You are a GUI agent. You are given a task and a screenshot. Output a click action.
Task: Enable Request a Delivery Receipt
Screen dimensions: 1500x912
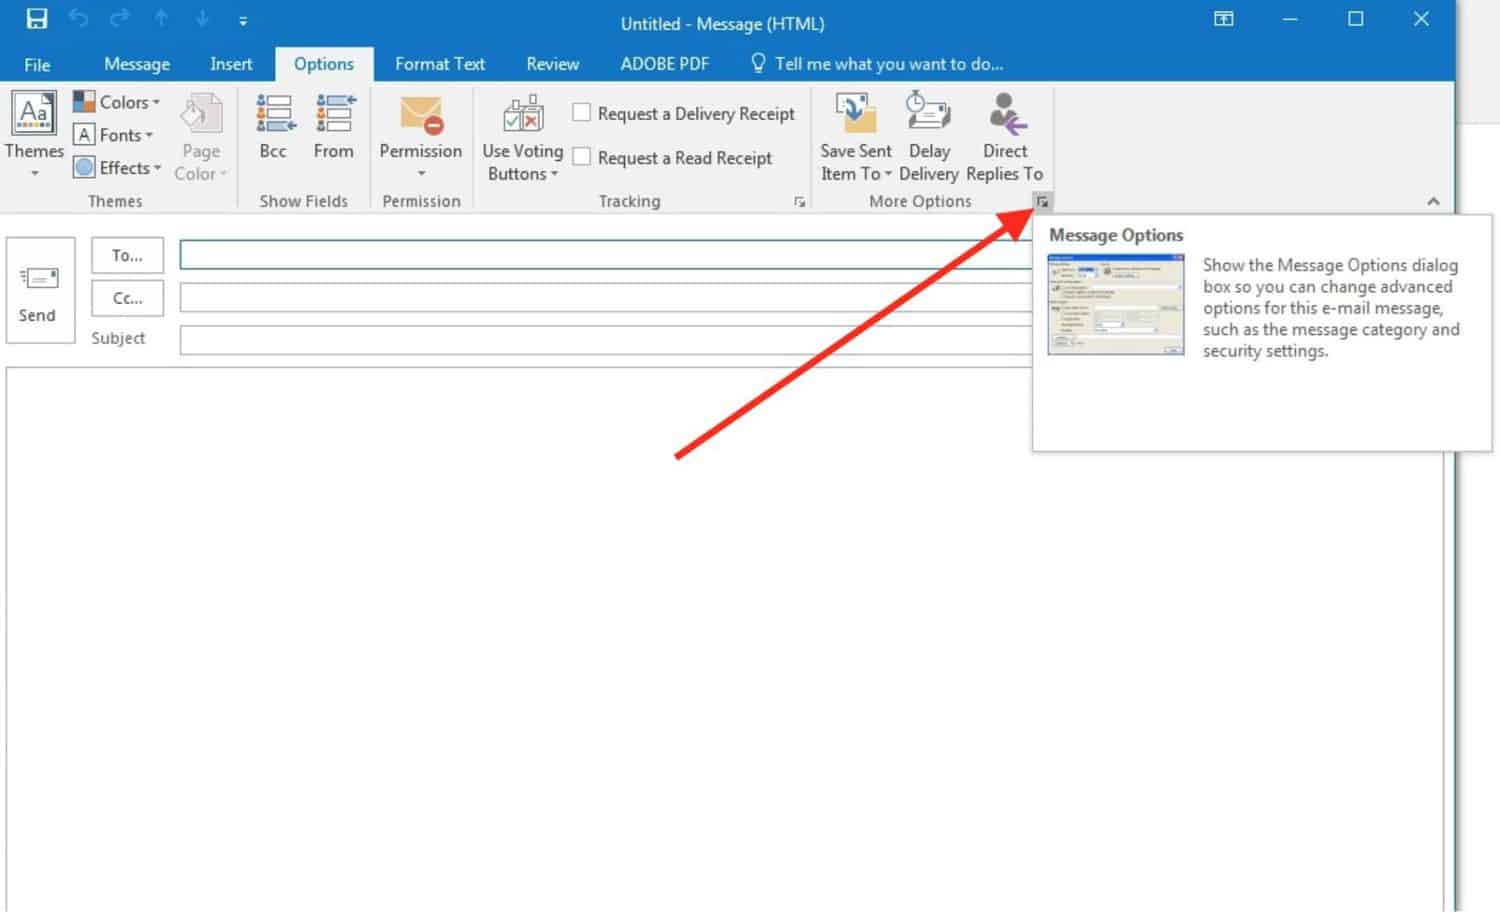[583, 113]
